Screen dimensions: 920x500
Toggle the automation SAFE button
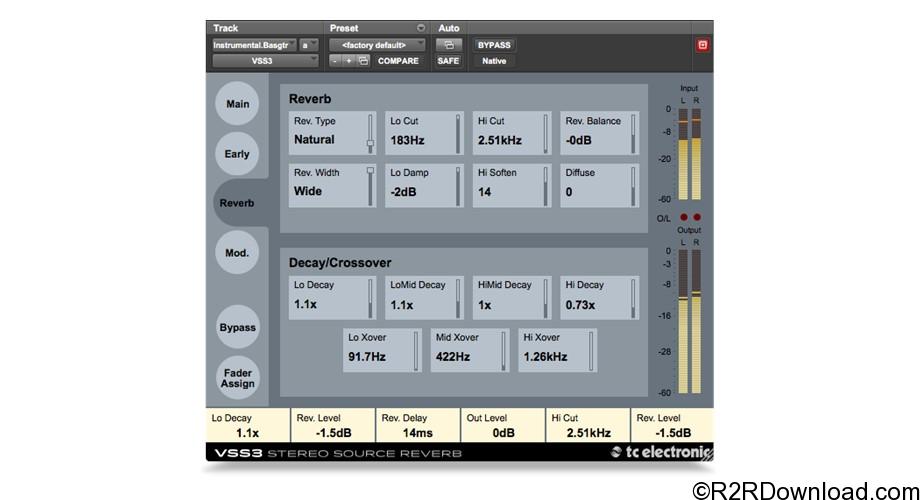(x=448, y=61)
